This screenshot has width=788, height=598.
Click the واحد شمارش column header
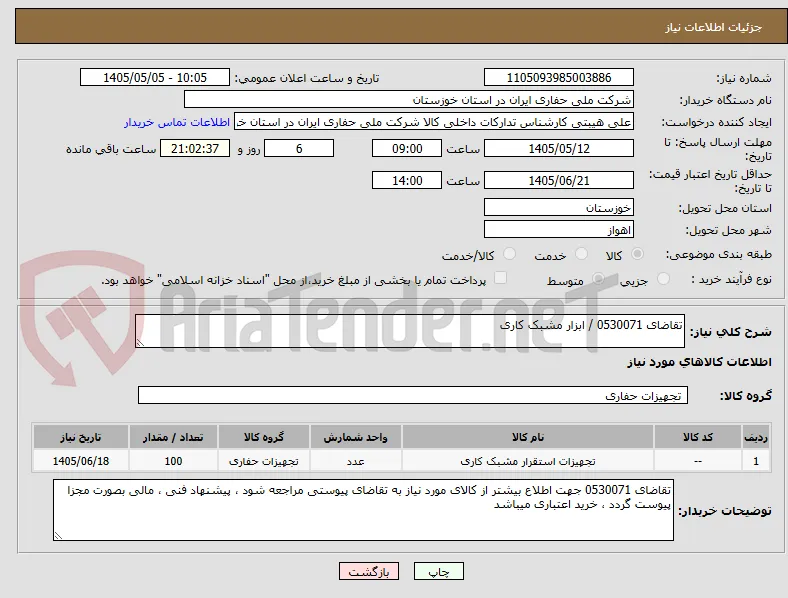[355, 437]
